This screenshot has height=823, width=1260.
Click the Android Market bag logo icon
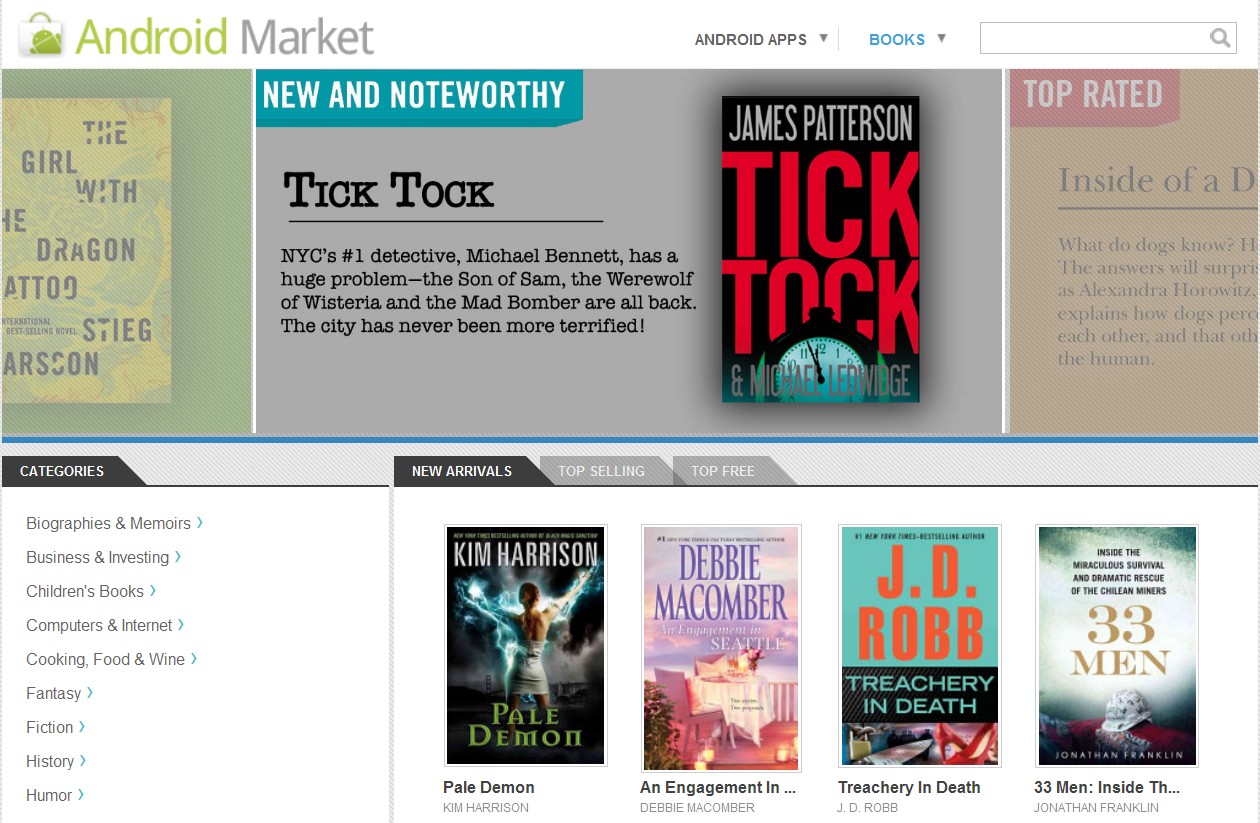pos(43,36)
